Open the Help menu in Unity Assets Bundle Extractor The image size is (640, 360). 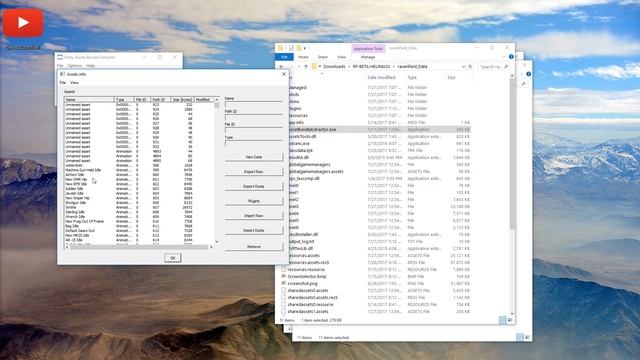click(x=90, y=65)
